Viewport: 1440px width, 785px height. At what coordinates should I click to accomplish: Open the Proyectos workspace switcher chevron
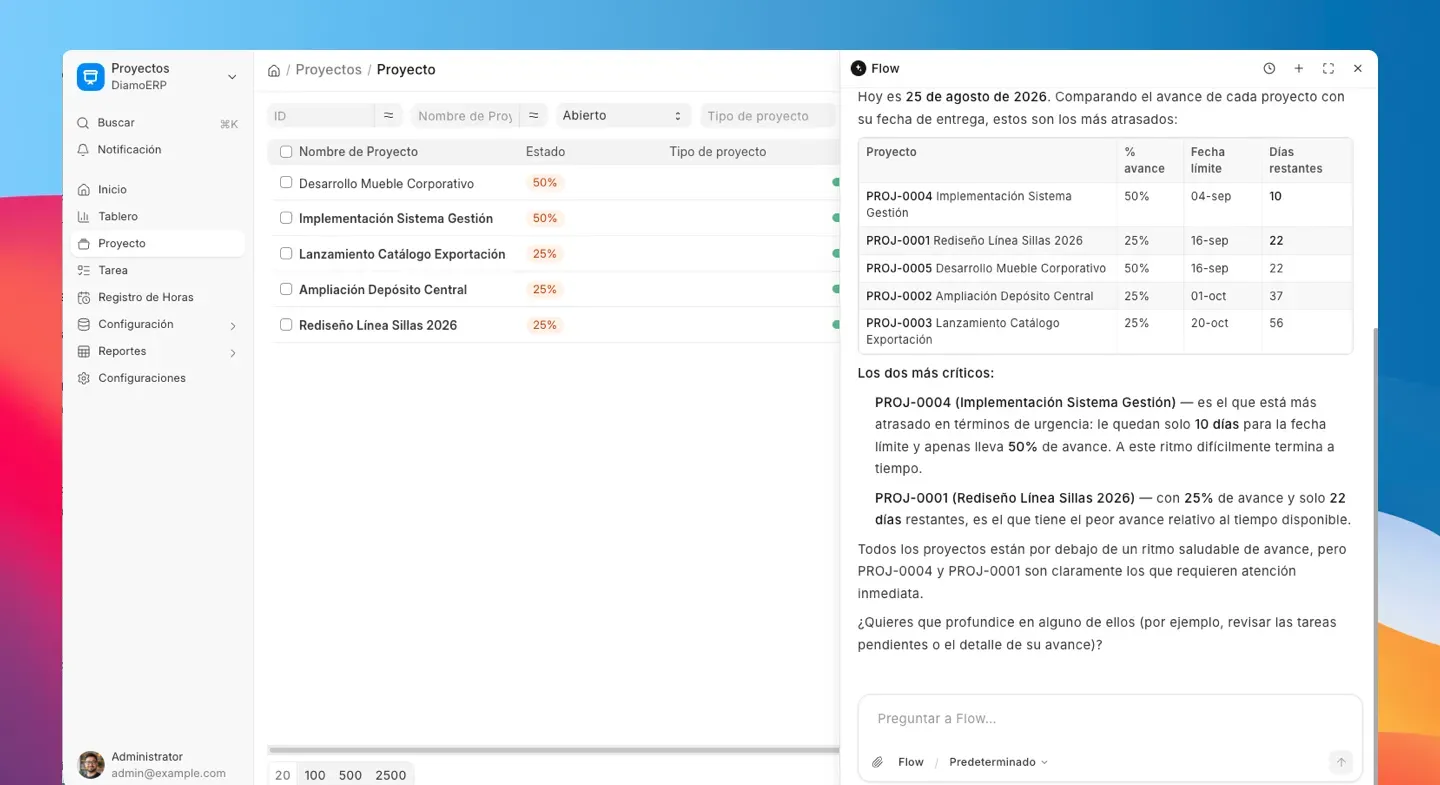pos(232,77)
